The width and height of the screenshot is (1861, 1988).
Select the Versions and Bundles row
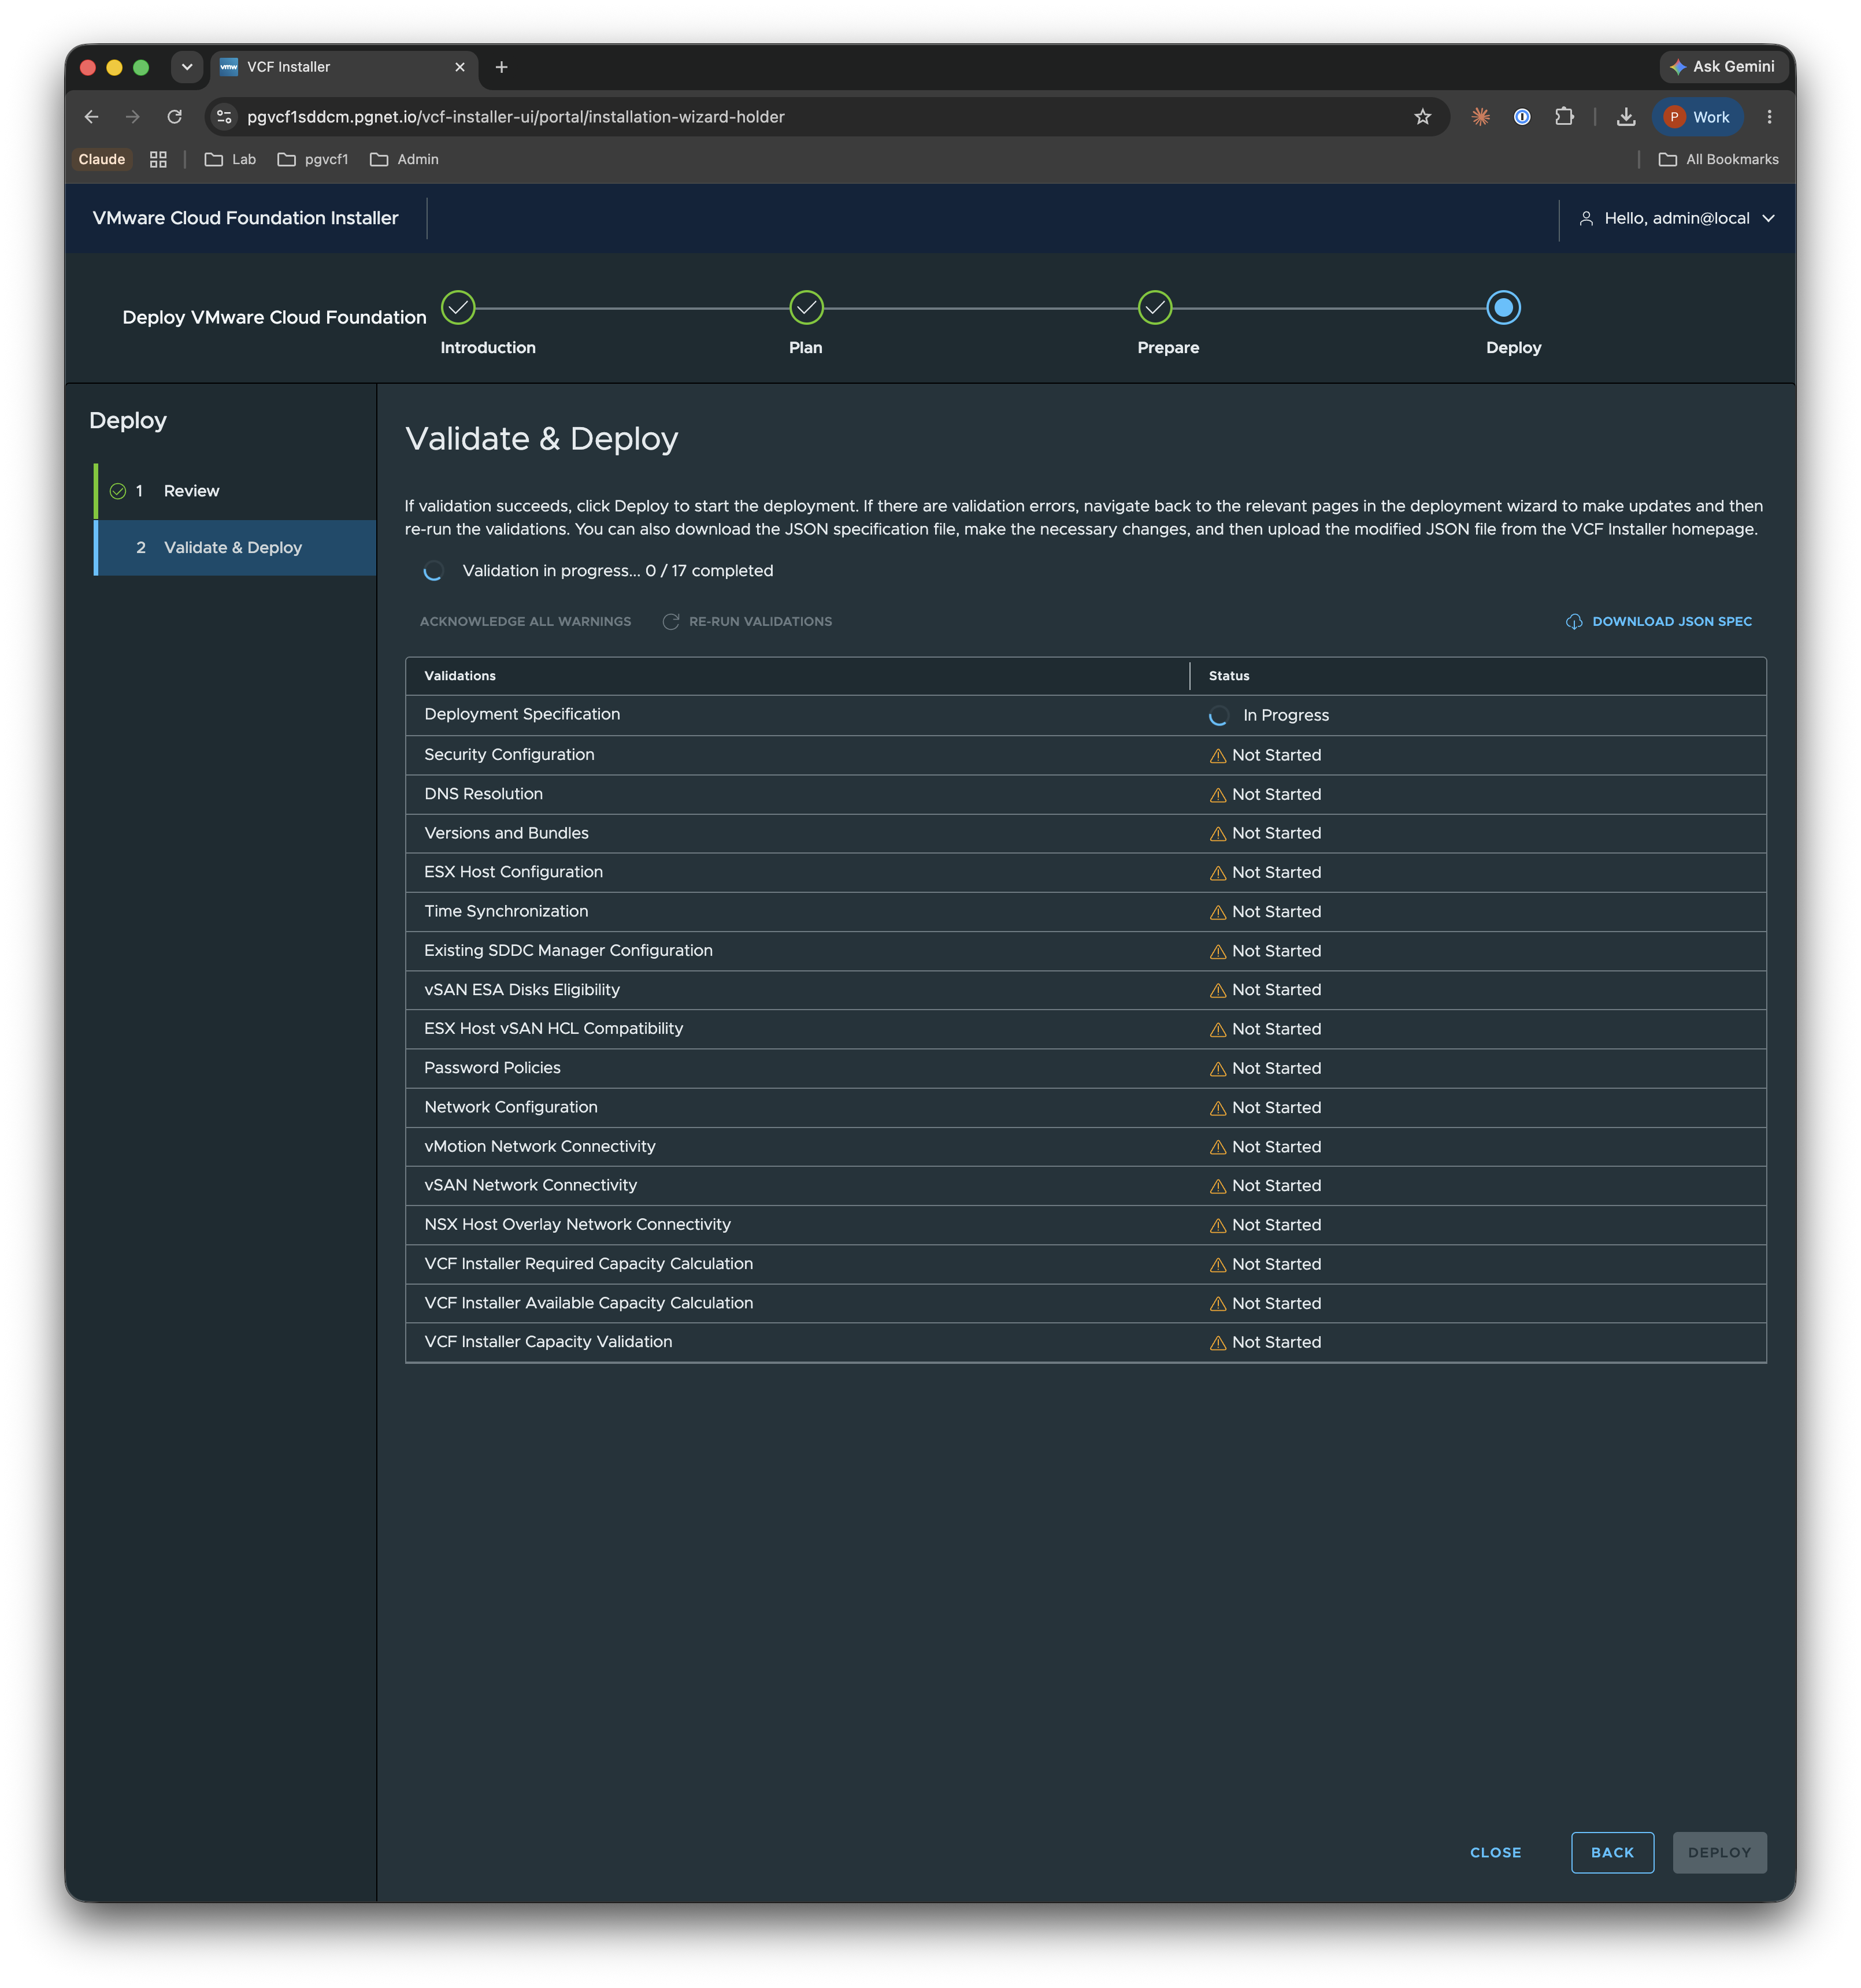tap(1085, 834)
